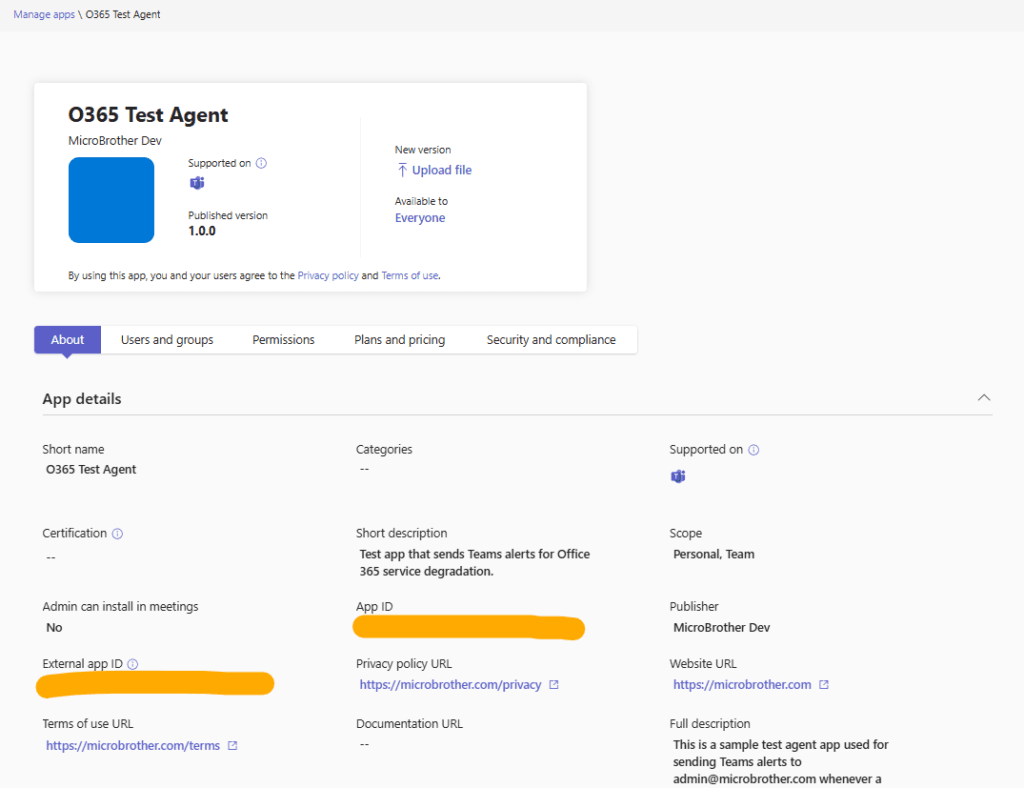Open the Terms of use link in app card

[x=409, y=276]
